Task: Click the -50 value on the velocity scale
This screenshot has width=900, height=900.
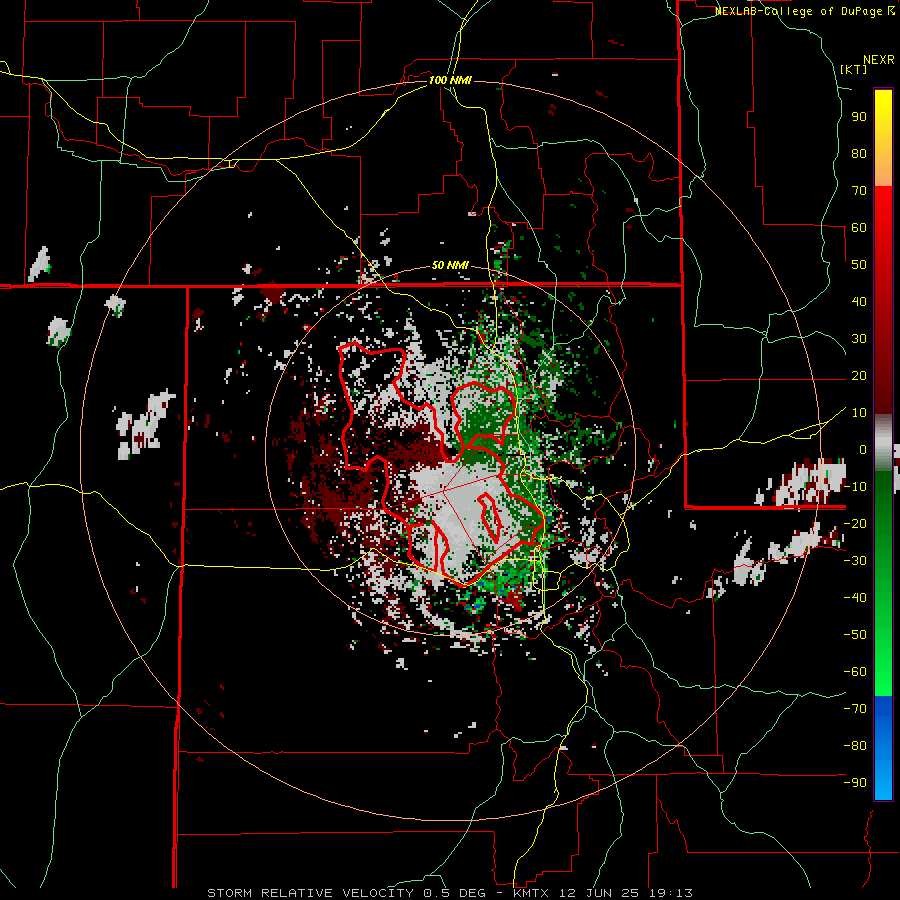Action: point(855,635)
